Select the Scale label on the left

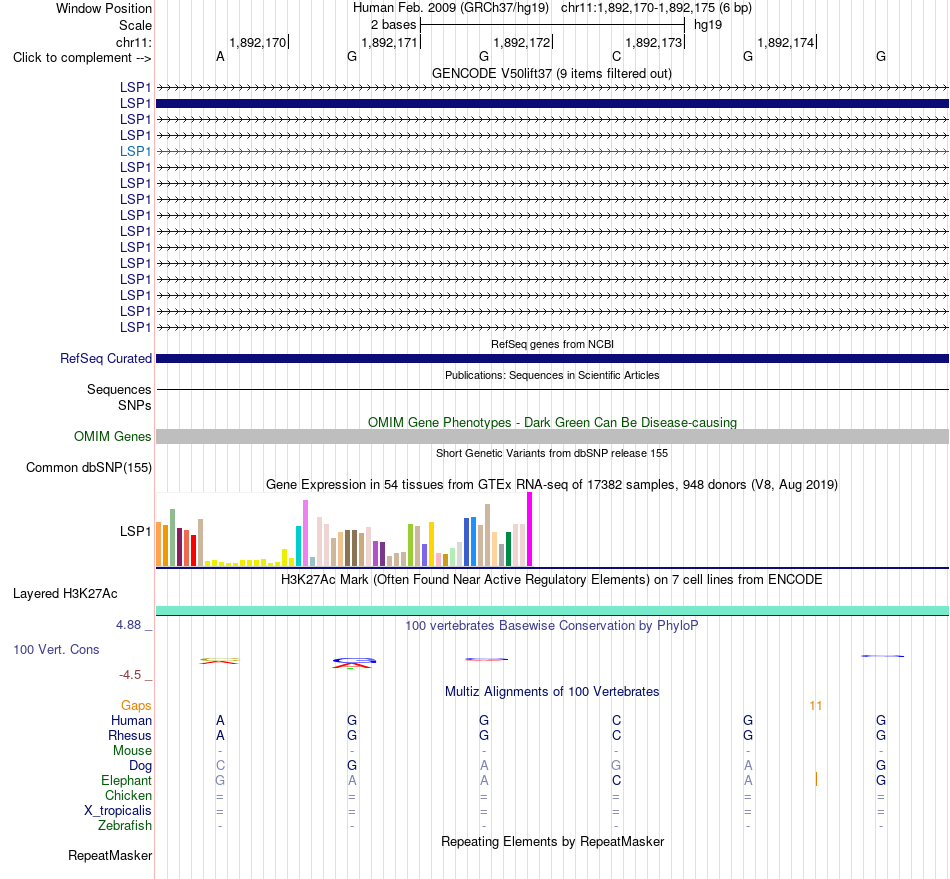[x=135, y=25]
